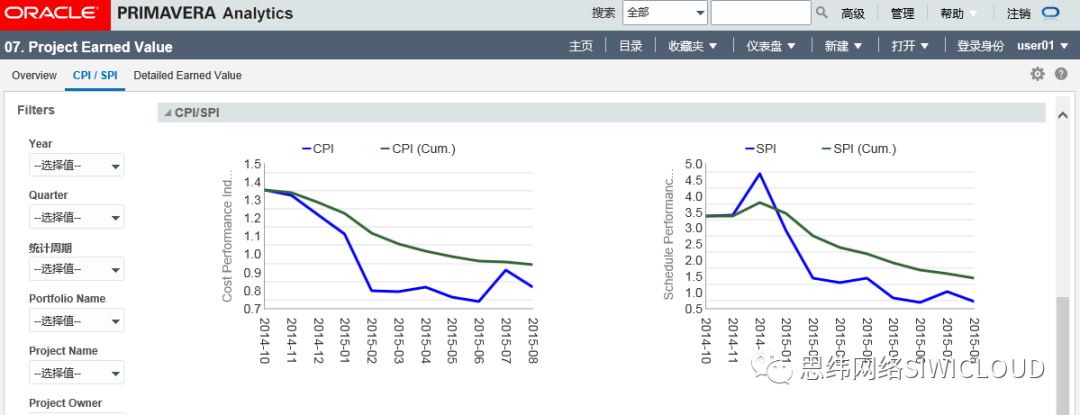Go to 主页 home page
This screenshot has width=1080, height=415.
pyautogui.click(x=581, y=46)
